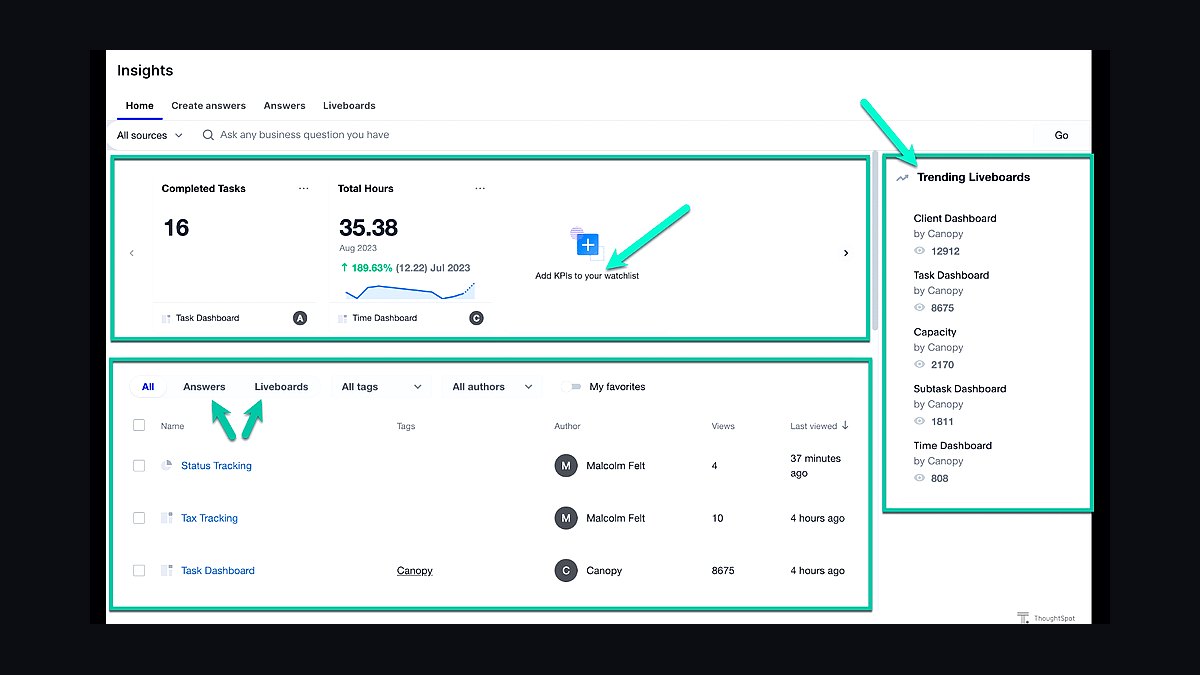Open Client Dashboard in Trending Liveboards
The image size is (1200, 675).
click(955, 218)
